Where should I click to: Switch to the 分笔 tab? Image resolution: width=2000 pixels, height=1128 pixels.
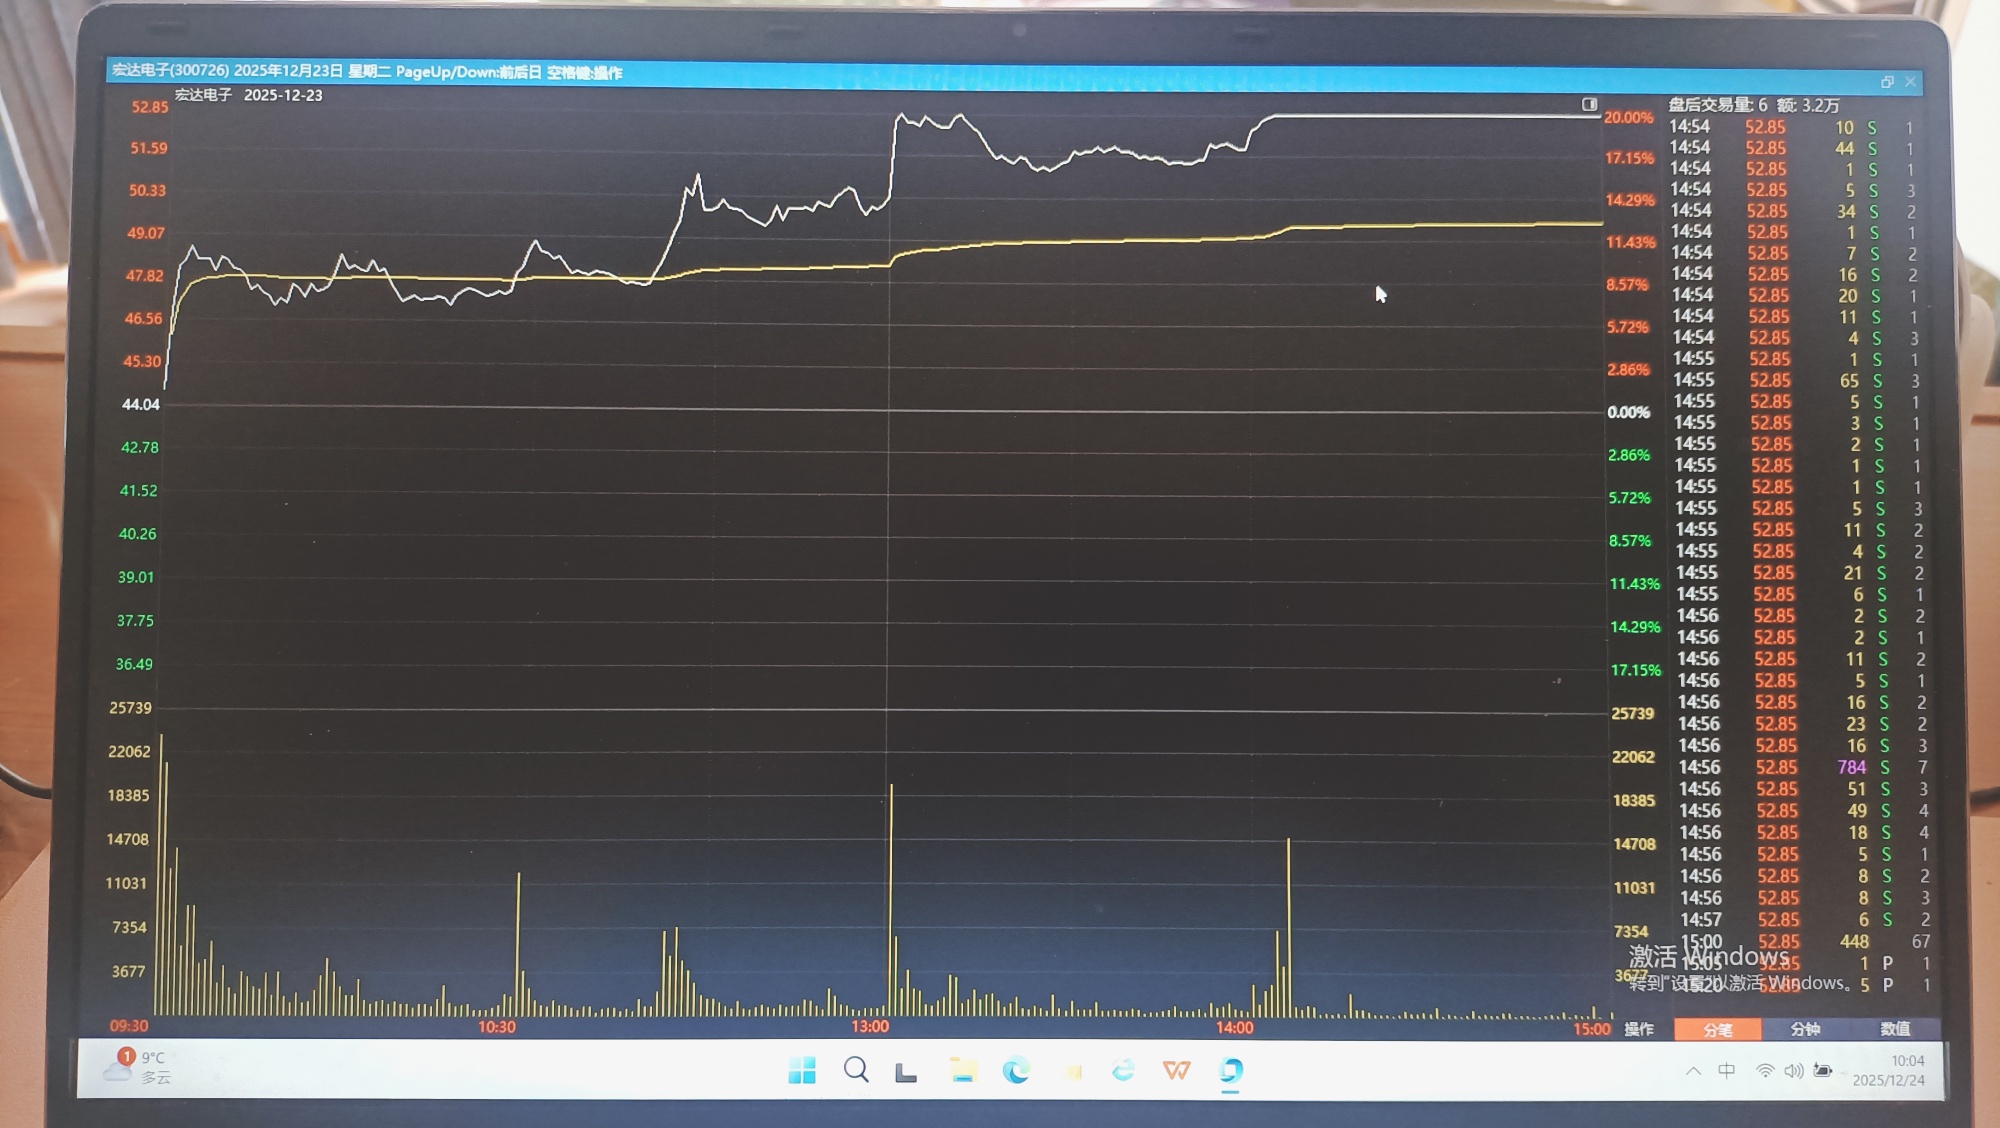[x=1717, y=1029]
